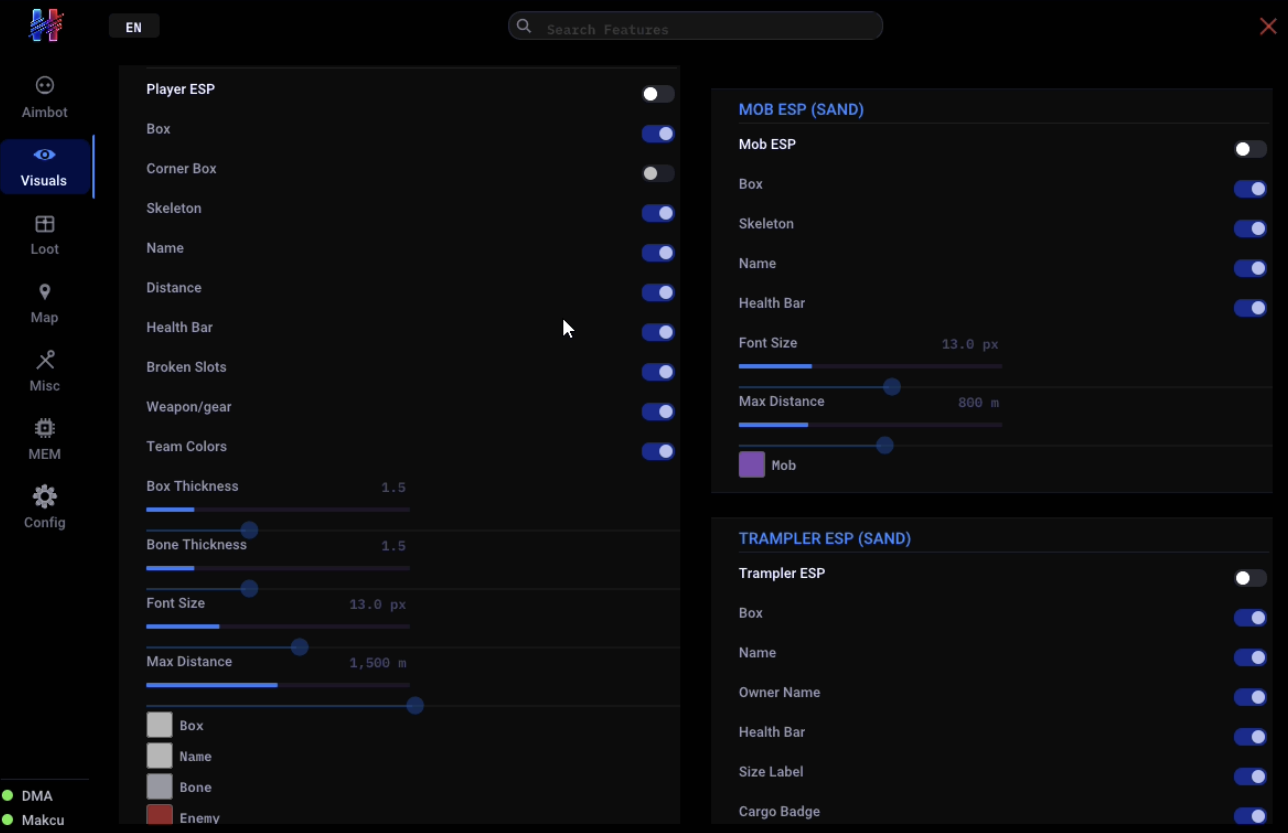Viewport: 1288px width, 833px height.
Task: Click the app logo icon
Action: point(46,25)
